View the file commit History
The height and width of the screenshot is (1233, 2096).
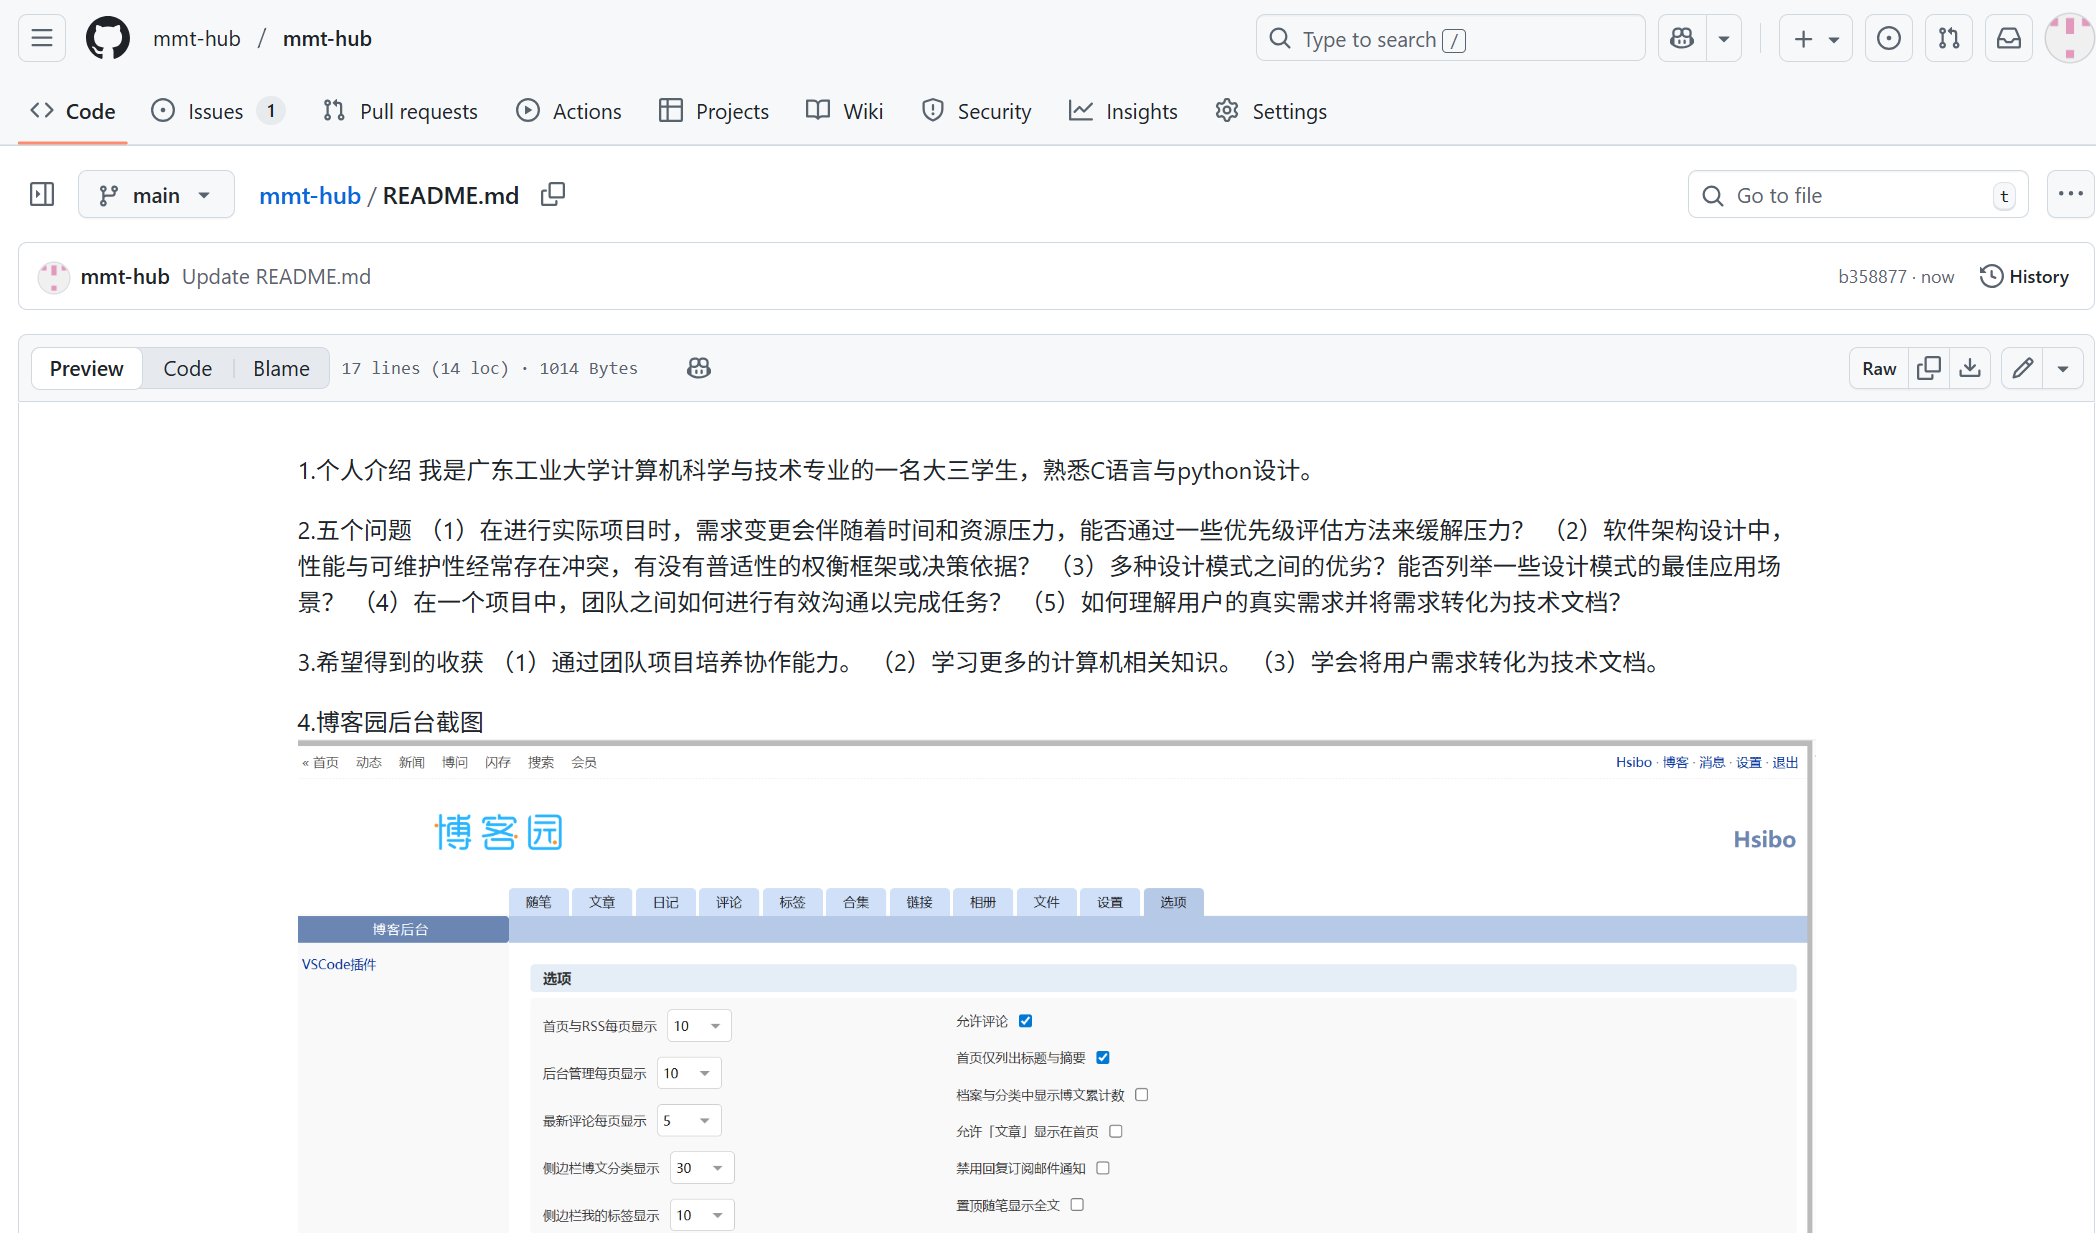click(2024, 277)
